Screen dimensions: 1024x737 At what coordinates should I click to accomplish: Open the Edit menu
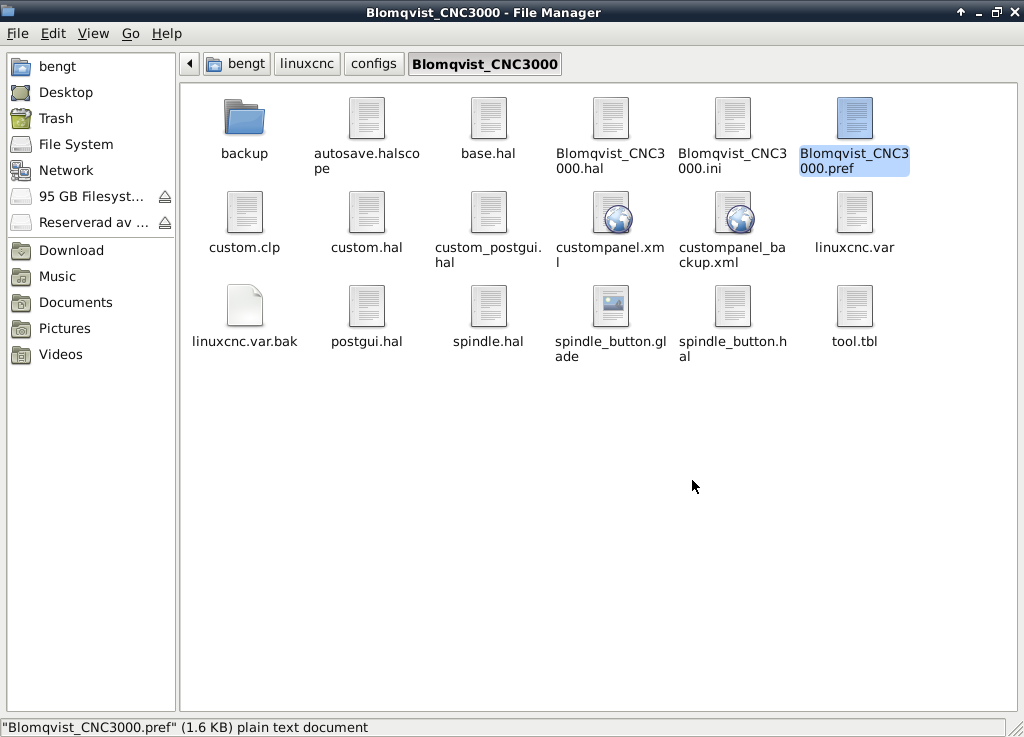point(53,33)
